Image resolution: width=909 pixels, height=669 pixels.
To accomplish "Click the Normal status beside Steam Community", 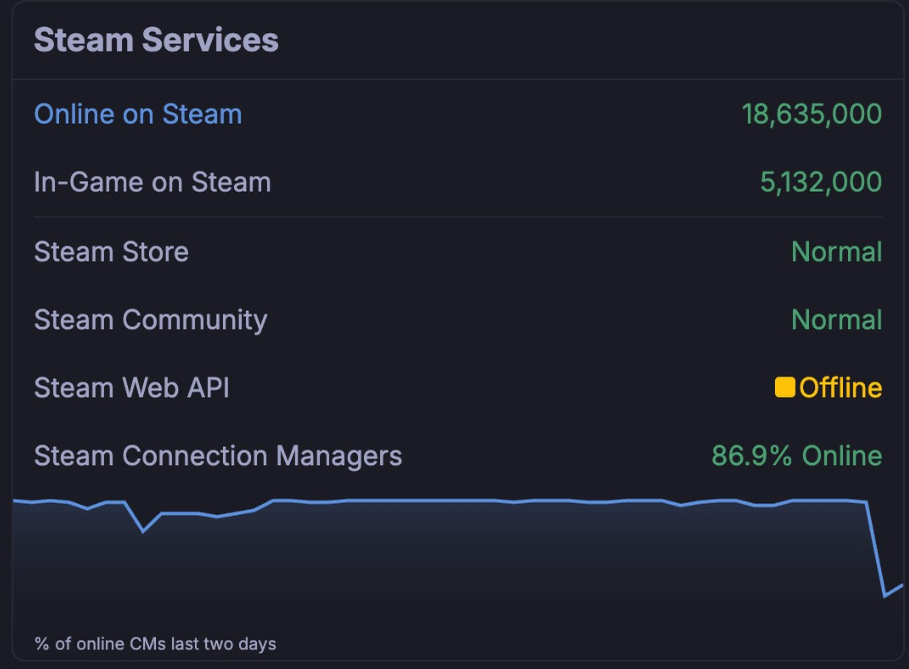I will [x=836, y=320].
